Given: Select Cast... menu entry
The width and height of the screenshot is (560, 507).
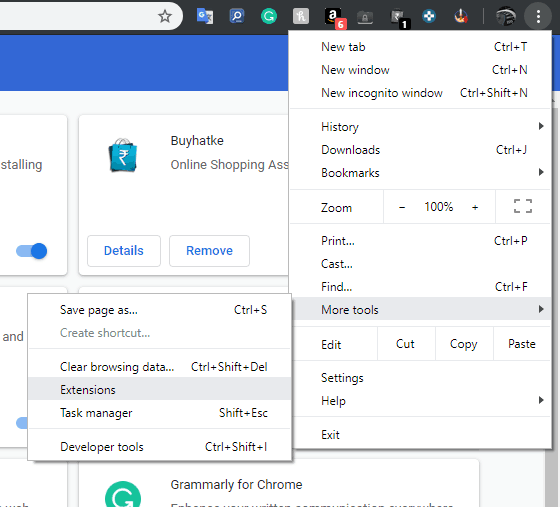Looking at the screenshot, I should [x=421, y=264].
